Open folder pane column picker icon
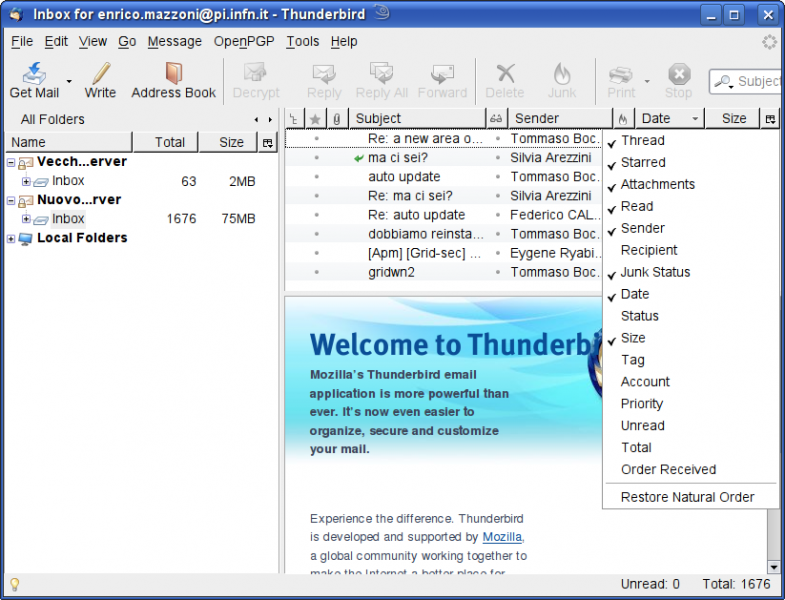Viewport: 785px width, 600px height. pos(268,143)
